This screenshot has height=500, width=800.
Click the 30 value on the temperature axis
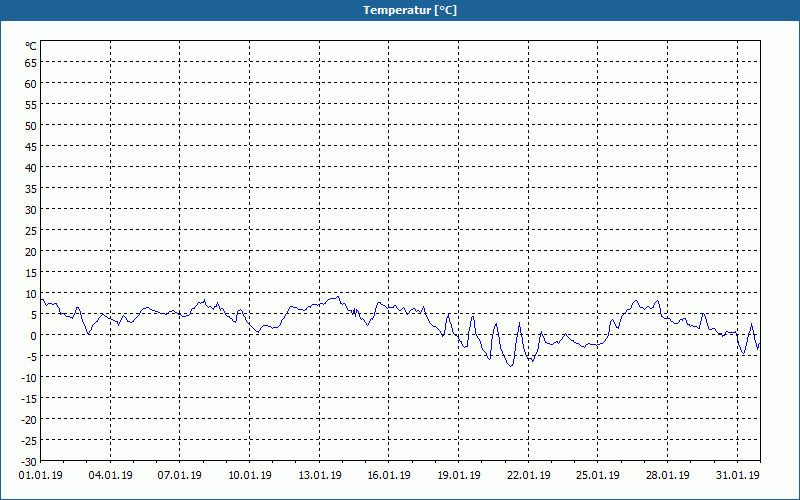tap(30, 209)
